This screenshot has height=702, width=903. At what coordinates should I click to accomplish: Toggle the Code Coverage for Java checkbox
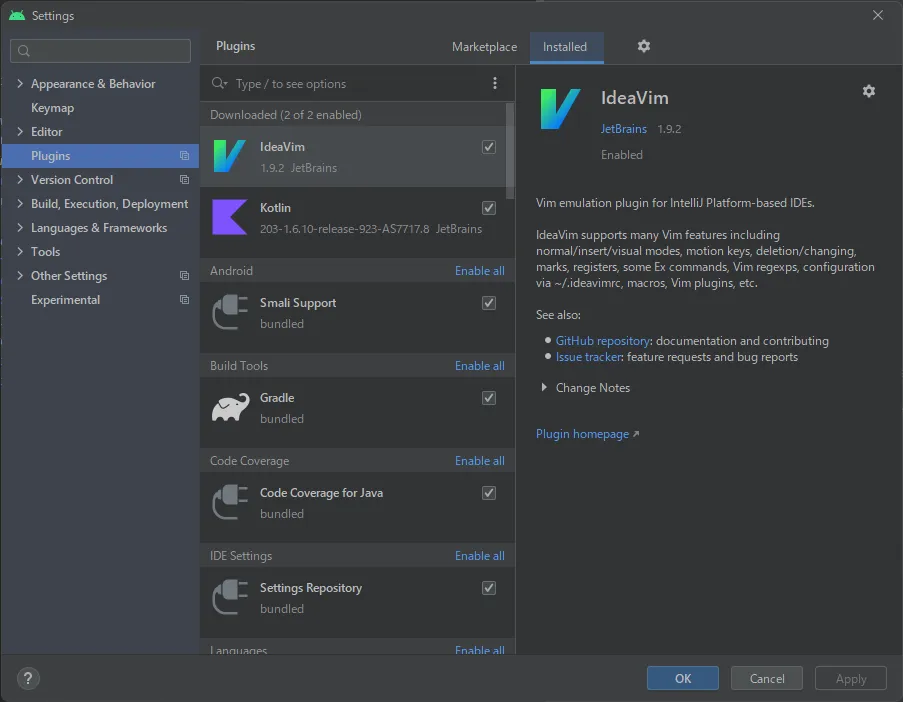click(489, 493)
